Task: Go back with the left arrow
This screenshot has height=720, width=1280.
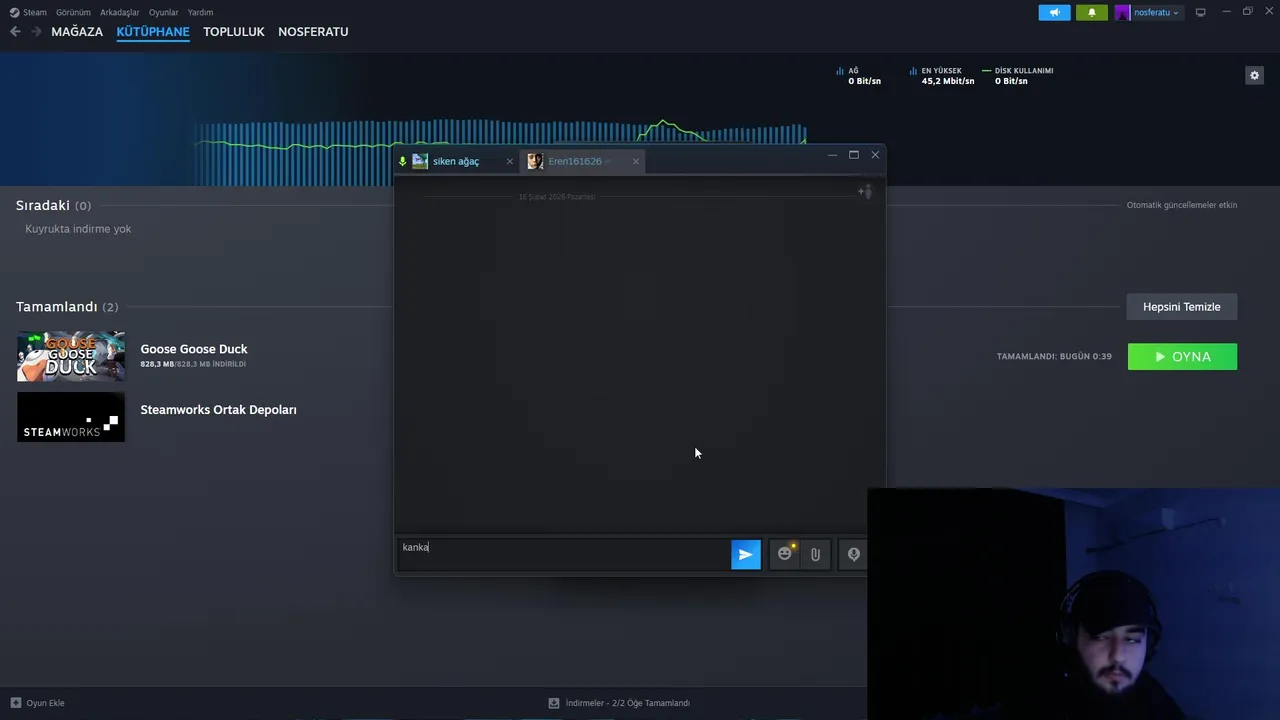Action: coord(15,32)
